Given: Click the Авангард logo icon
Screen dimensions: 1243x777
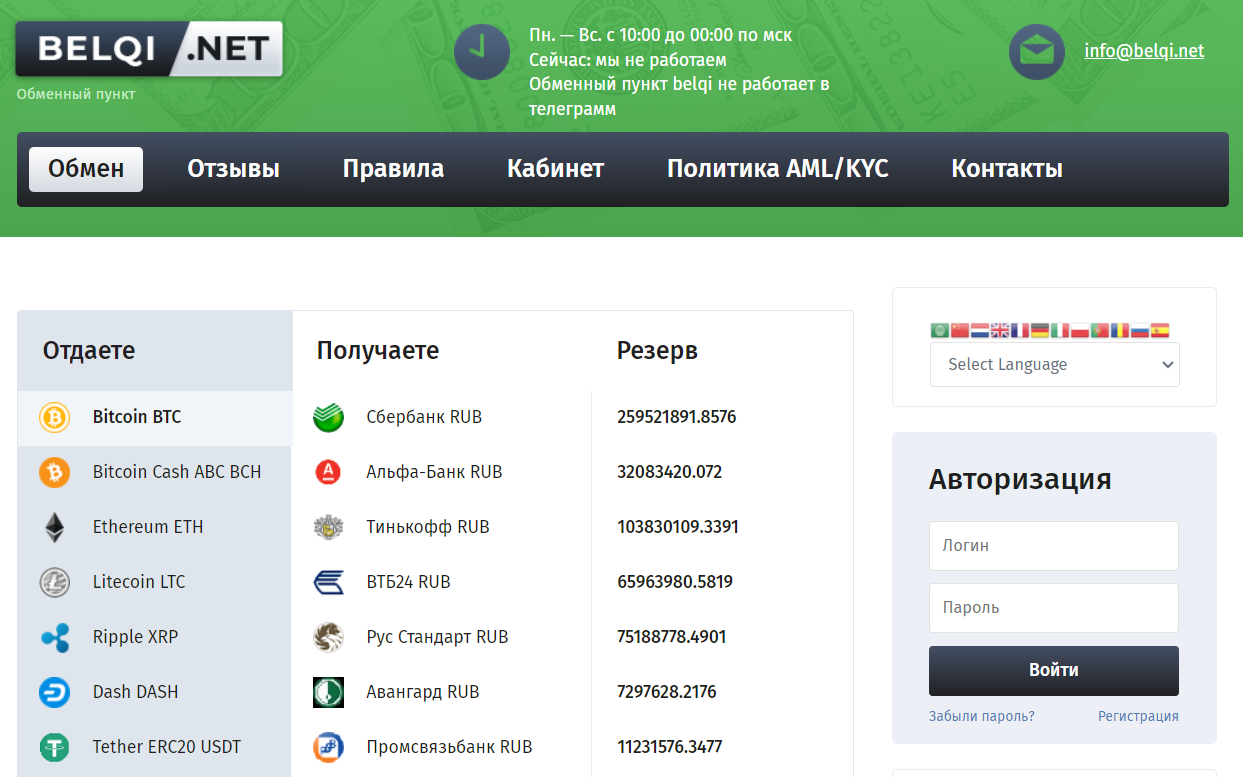Looking at the screenshot, I should pos(328,692).
